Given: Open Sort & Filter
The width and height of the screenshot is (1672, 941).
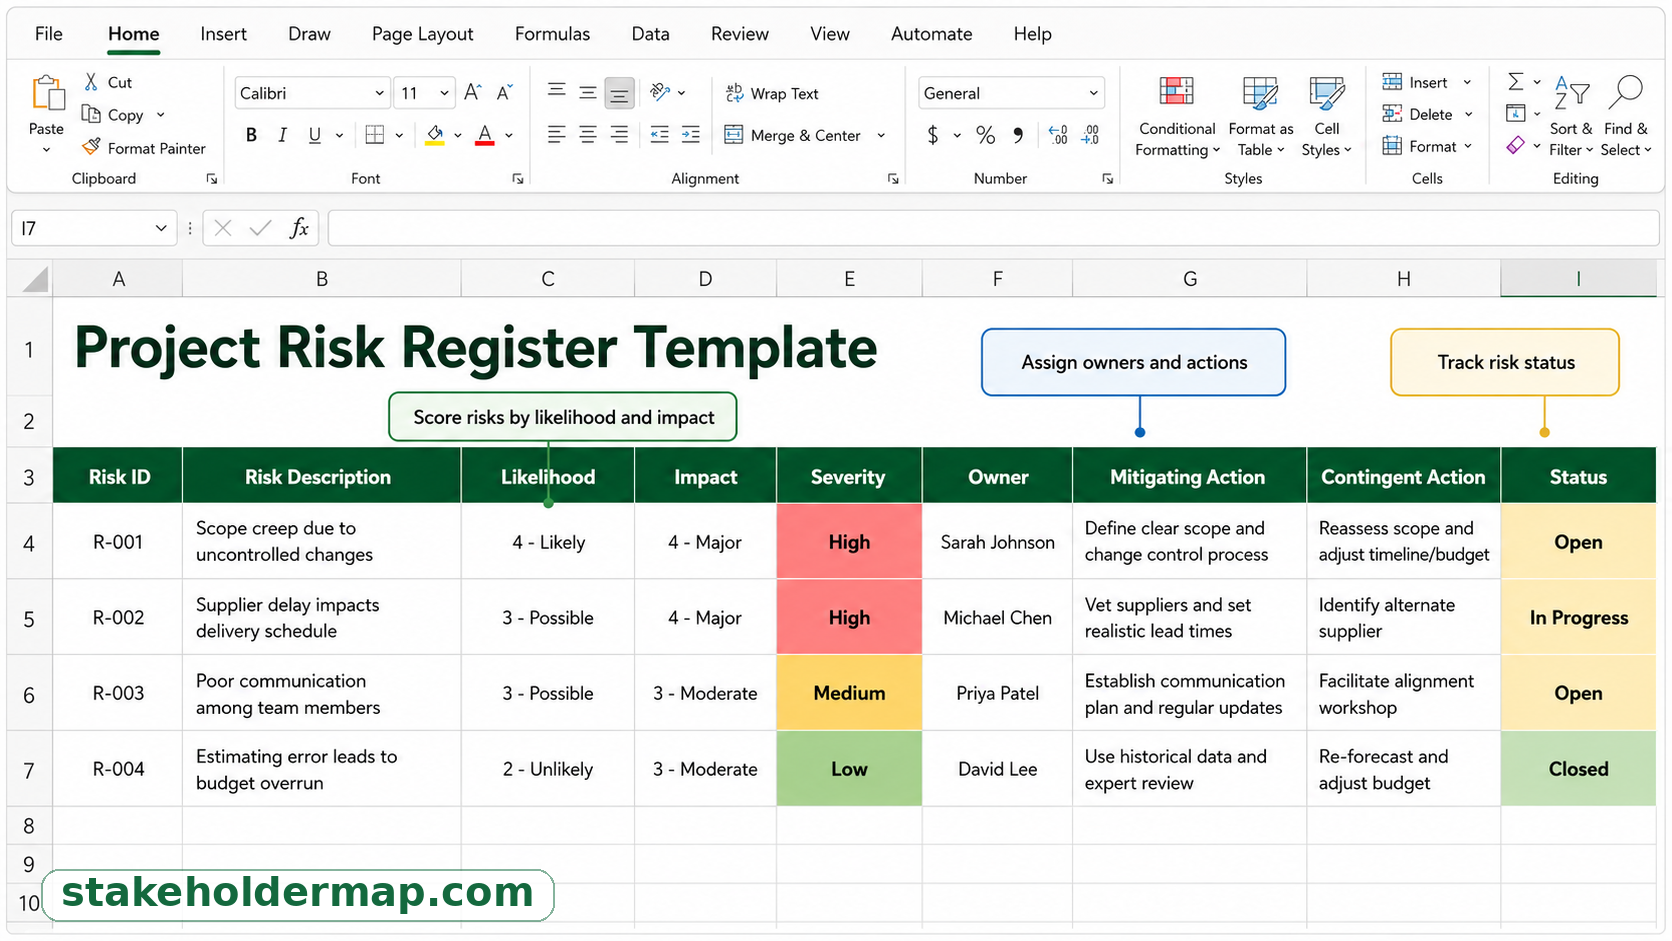Looking at the screenshot, I should tap(1572, 115).
